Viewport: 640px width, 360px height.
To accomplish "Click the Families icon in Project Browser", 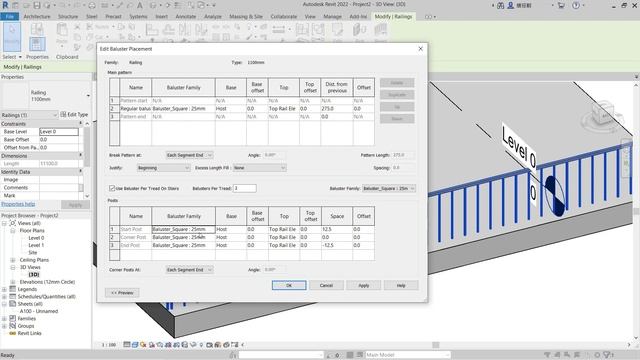I will tap(13, 318).
